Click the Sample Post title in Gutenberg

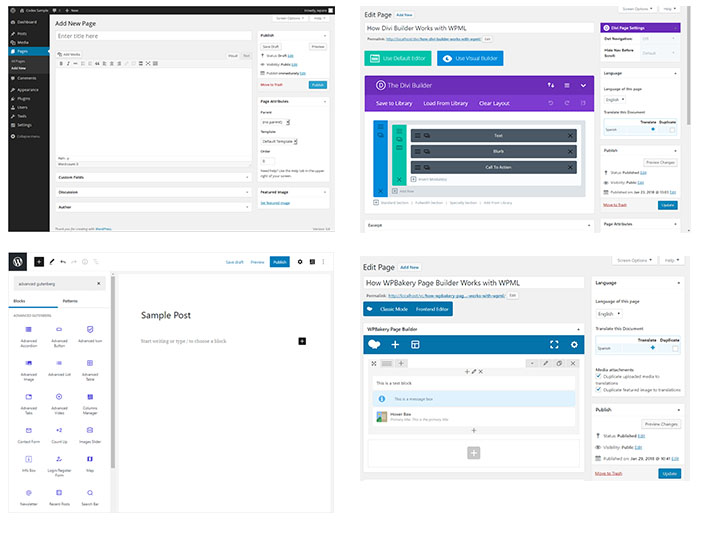166,315
